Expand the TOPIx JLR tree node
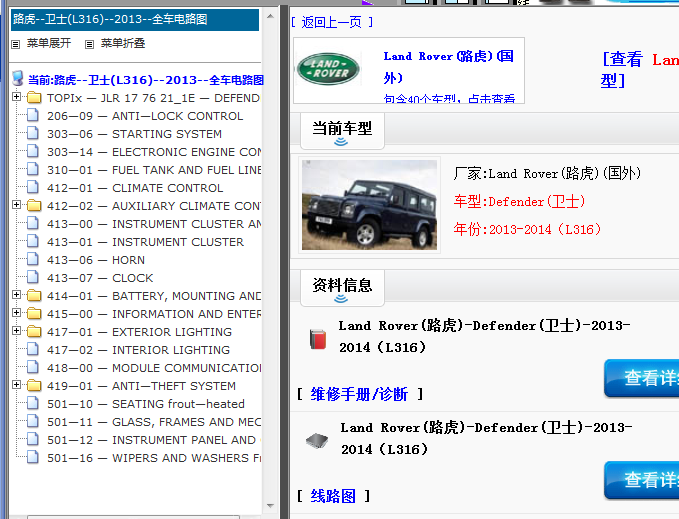 coord(16,97)
